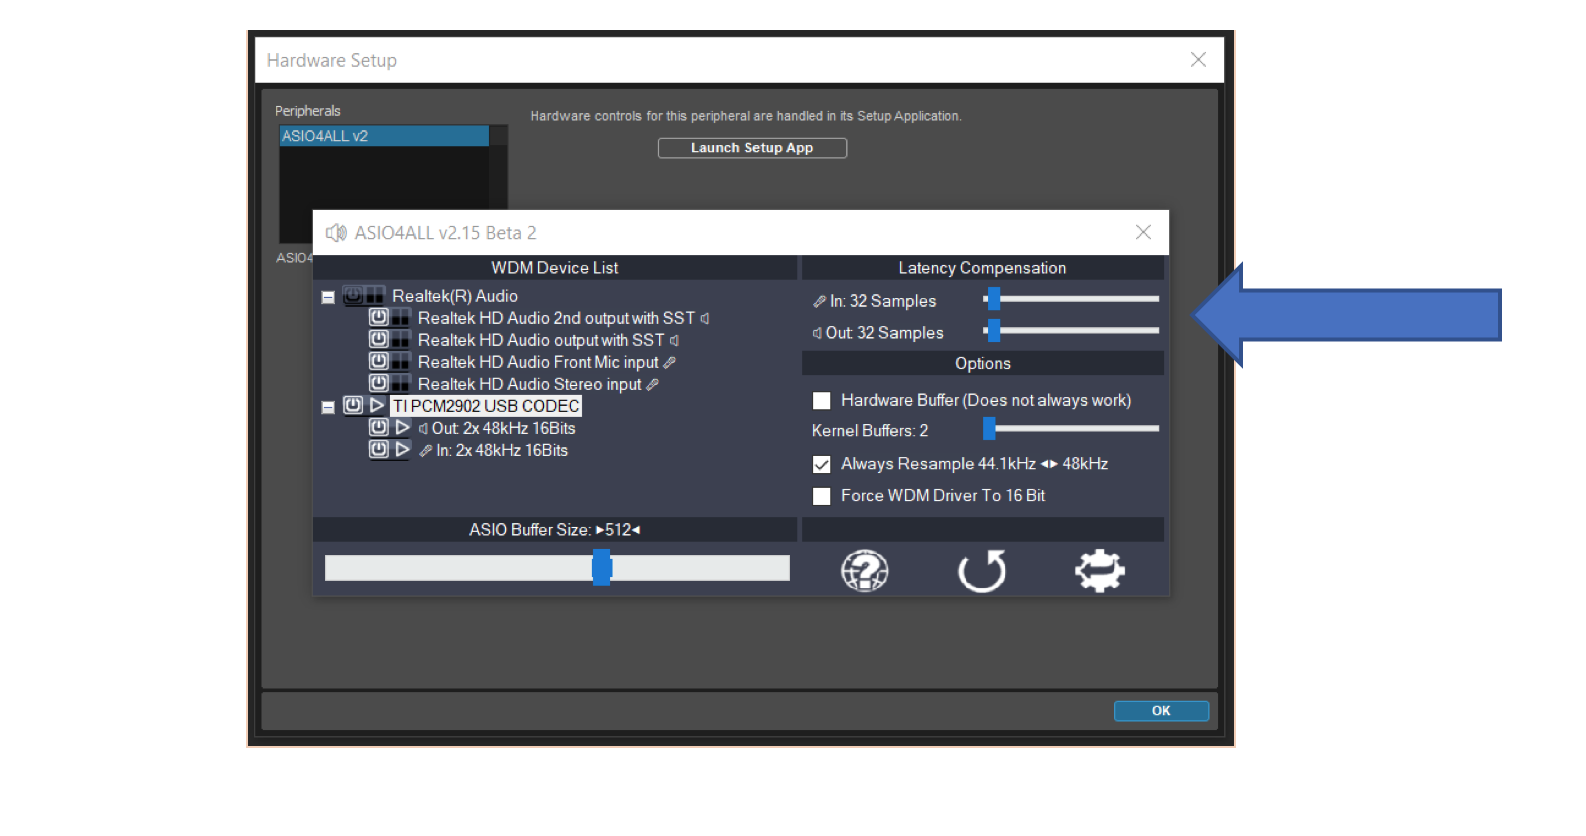Collapse the TI PCM2902 USB CODEC tree node
Viewport: 1586px width, 836px height.
point(328,407)
